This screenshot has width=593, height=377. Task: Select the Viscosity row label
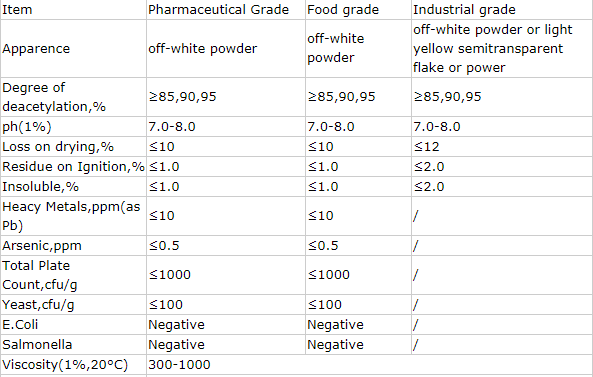coord(65,365)
